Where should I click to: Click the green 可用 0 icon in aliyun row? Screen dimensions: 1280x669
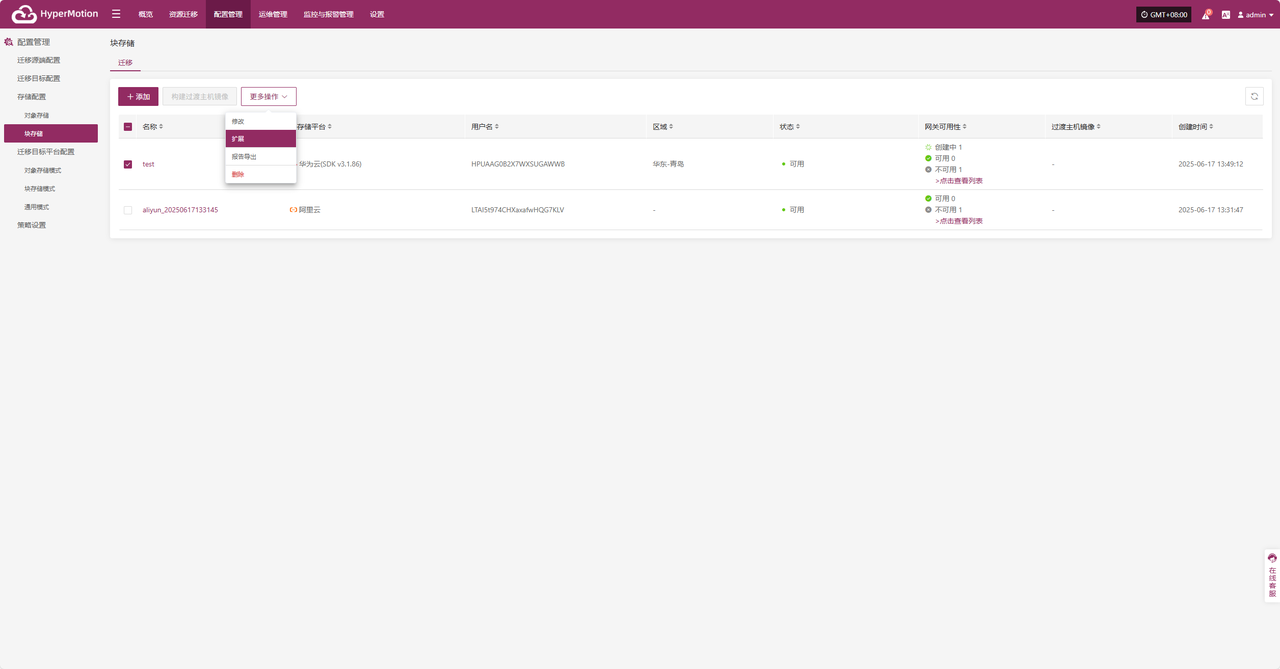coord(928,199)
